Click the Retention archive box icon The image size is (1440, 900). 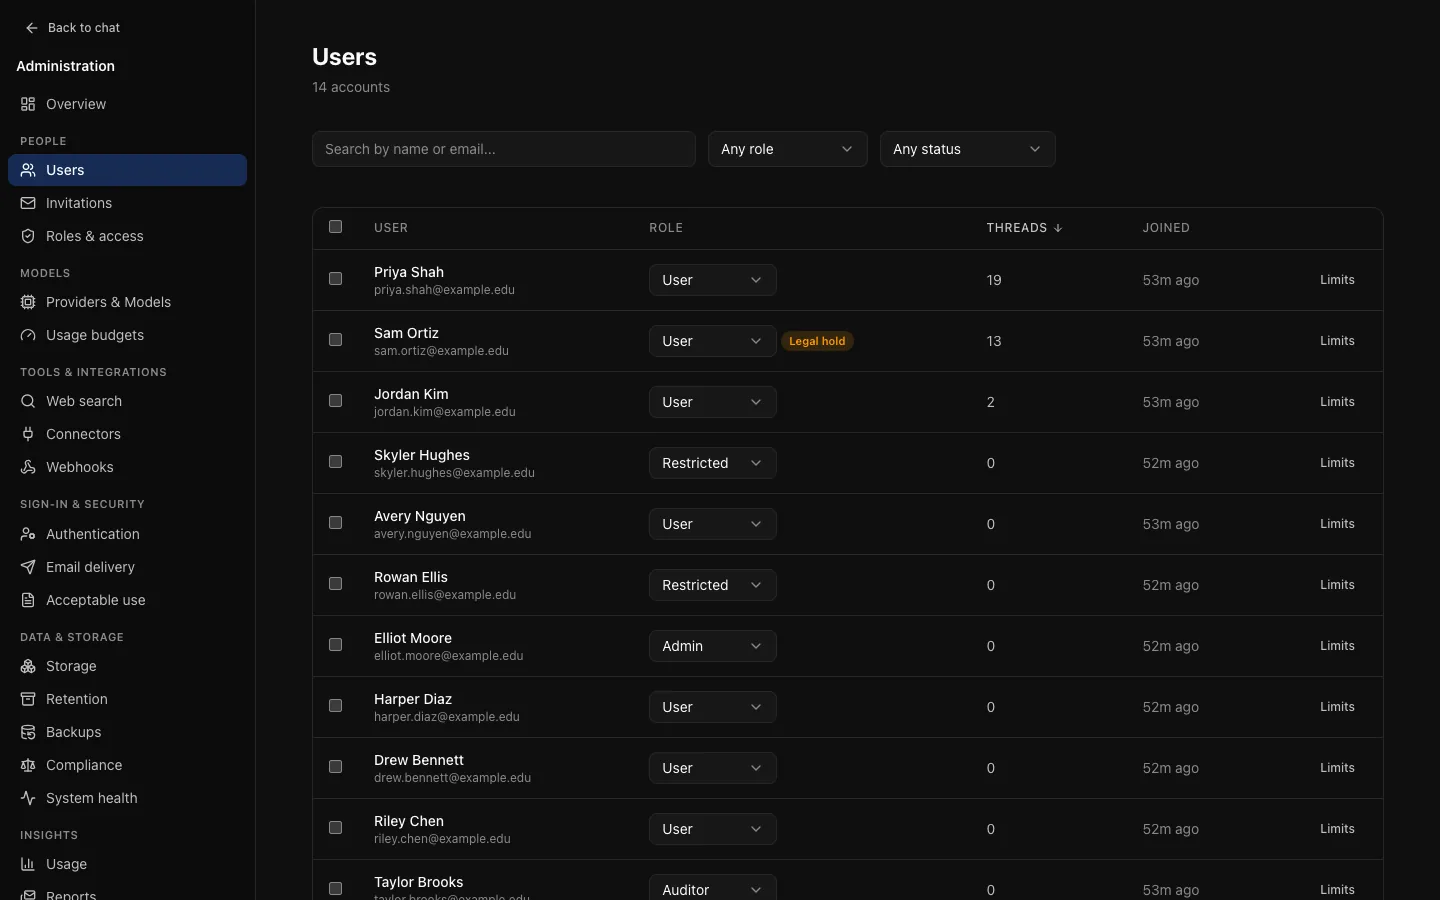[x=28, y=699]
